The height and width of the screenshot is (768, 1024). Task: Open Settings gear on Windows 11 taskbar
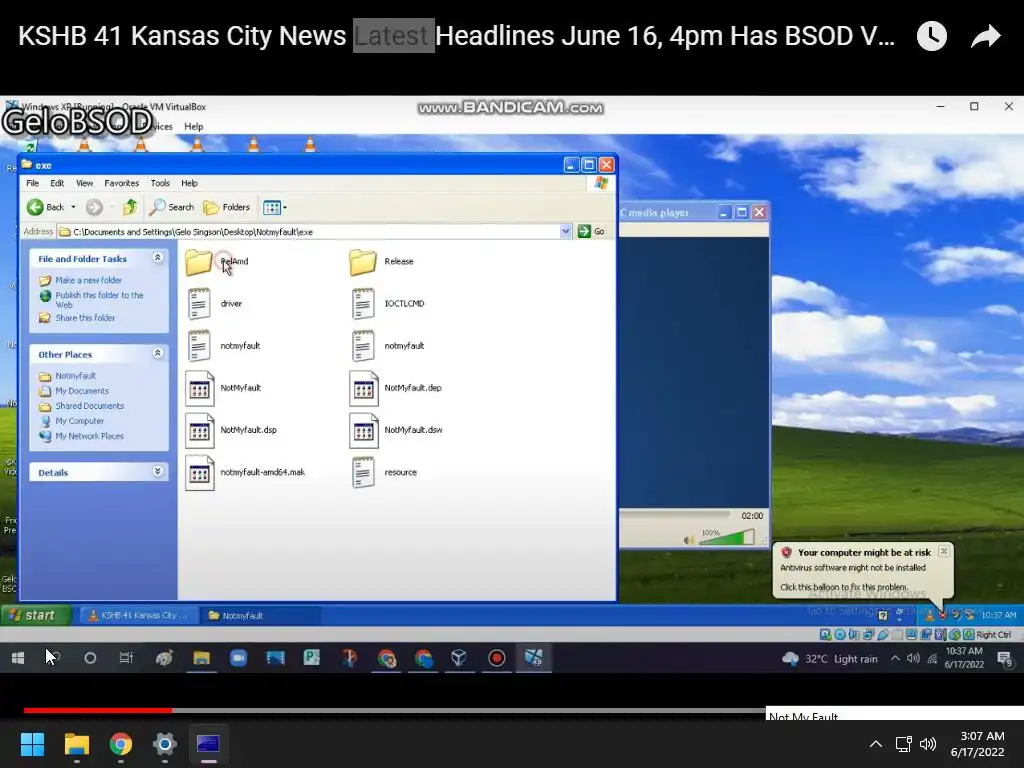click(x=165, y=743)
